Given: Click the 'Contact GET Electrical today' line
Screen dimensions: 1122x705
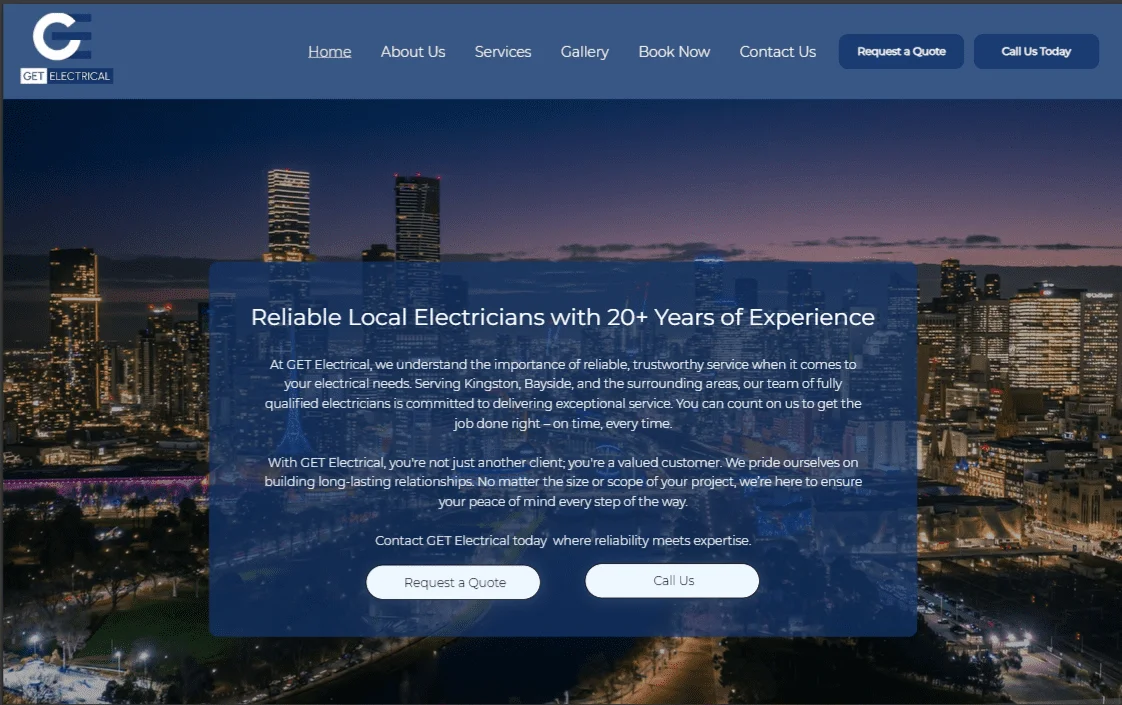Looking at the screenshot, I should (x=562, y=540).
